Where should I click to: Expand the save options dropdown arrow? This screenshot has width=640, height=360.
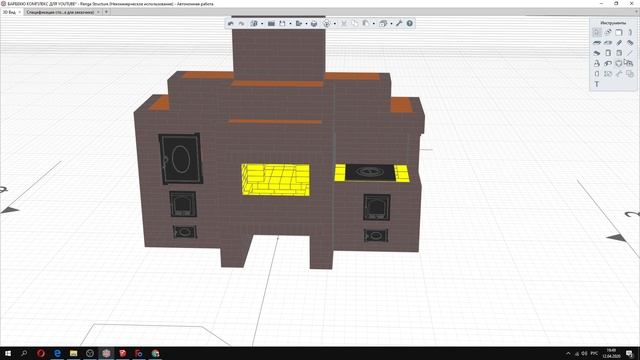tap(290, 24)
